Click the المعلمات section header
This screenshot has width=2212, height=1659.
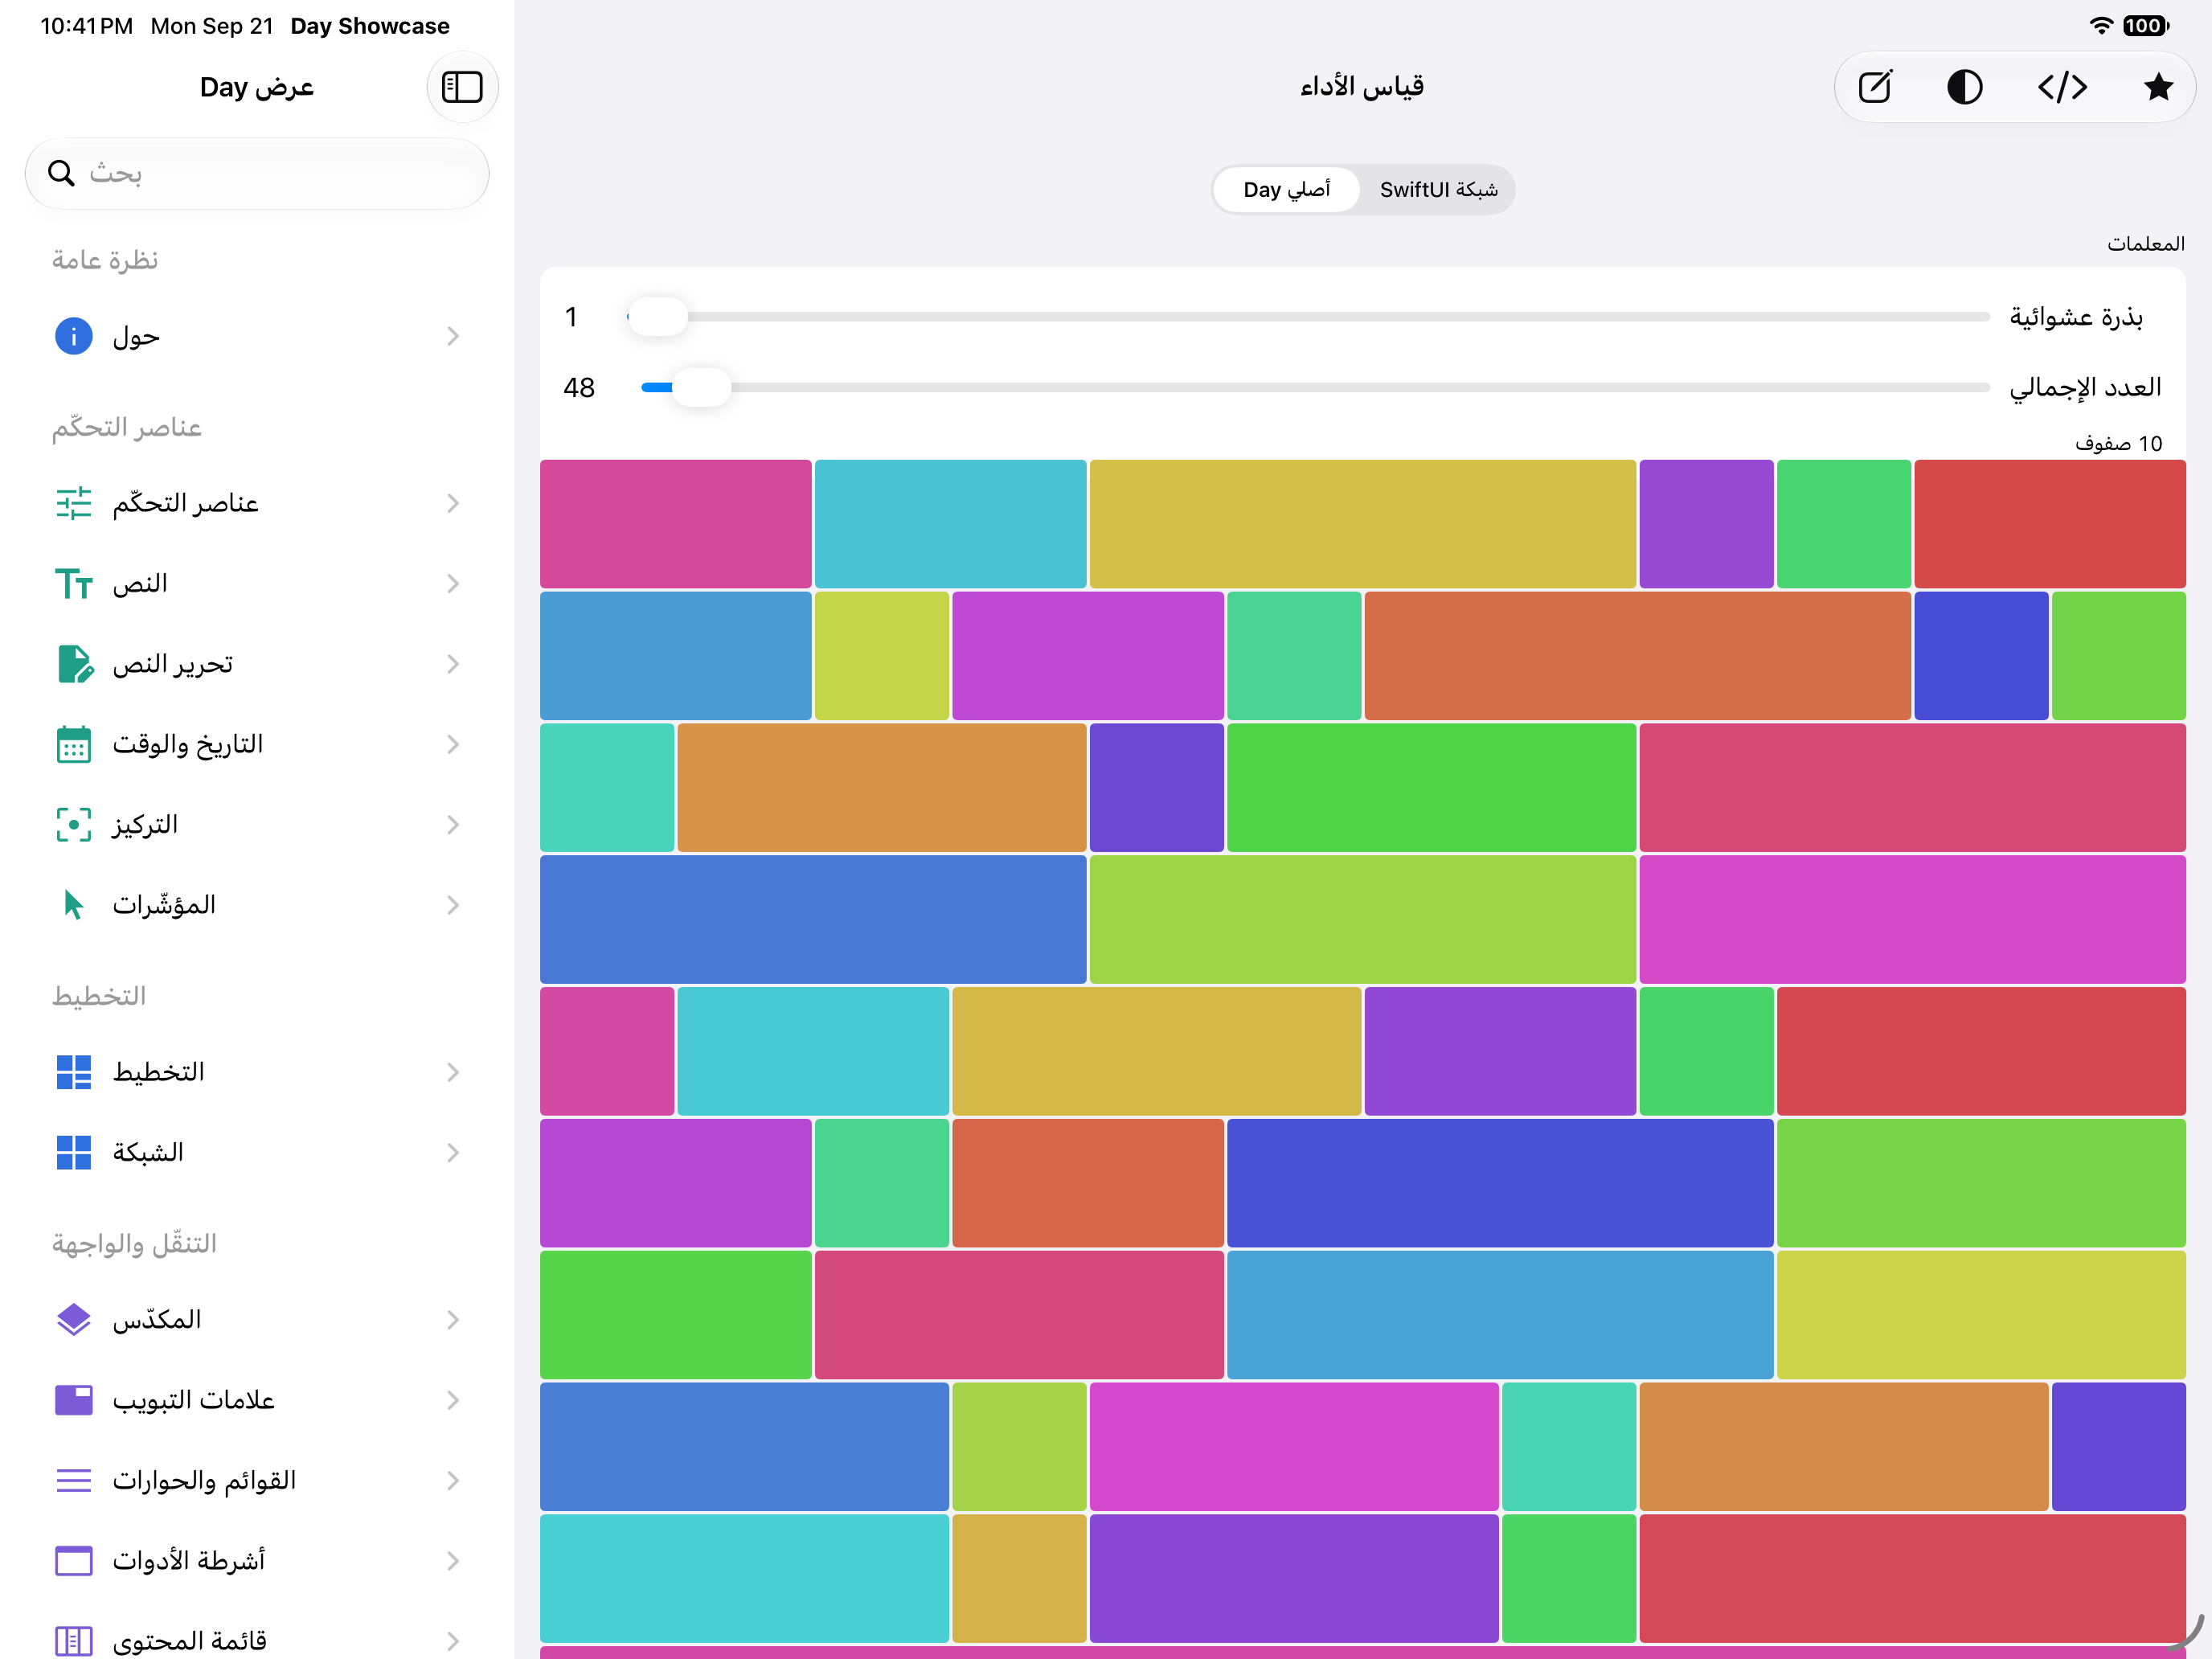[x=2146, y=244]
